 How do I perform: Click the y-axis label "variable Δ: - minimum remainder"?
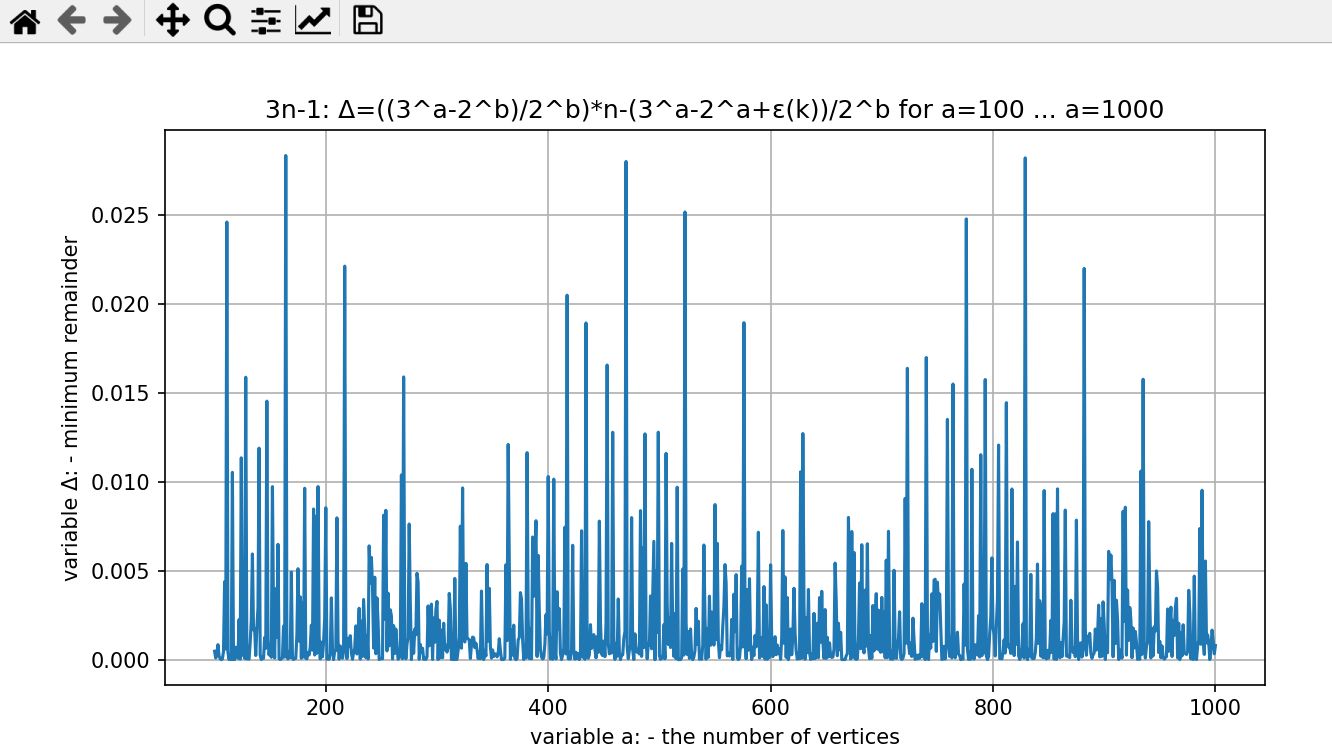click(71, 408)
